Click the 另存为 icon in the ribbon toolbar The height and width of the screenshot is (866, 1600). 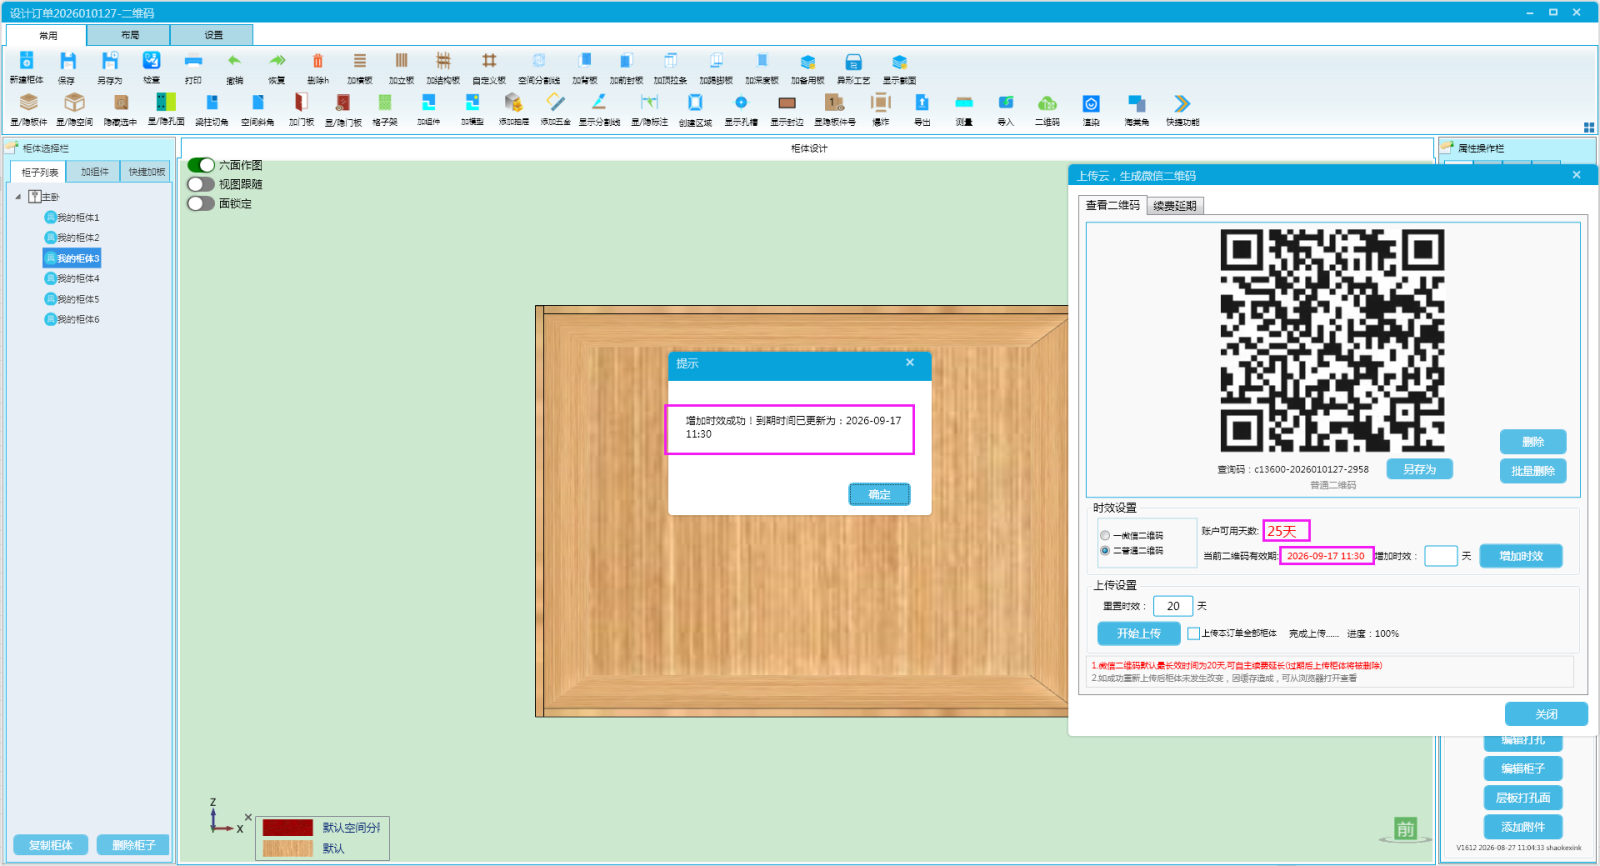pyautogui.click(x=109, y=61)
